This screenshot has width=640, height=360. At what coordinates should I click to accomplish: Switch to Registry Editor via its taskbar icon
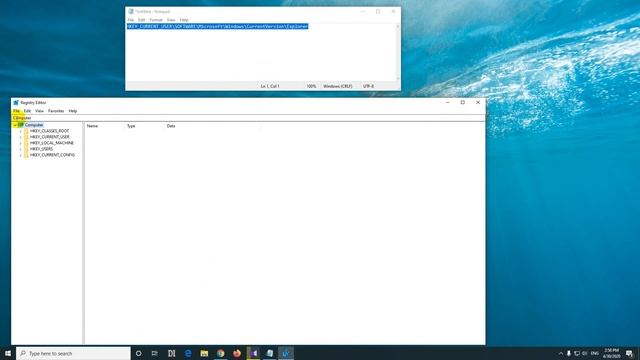coord(286,353)
